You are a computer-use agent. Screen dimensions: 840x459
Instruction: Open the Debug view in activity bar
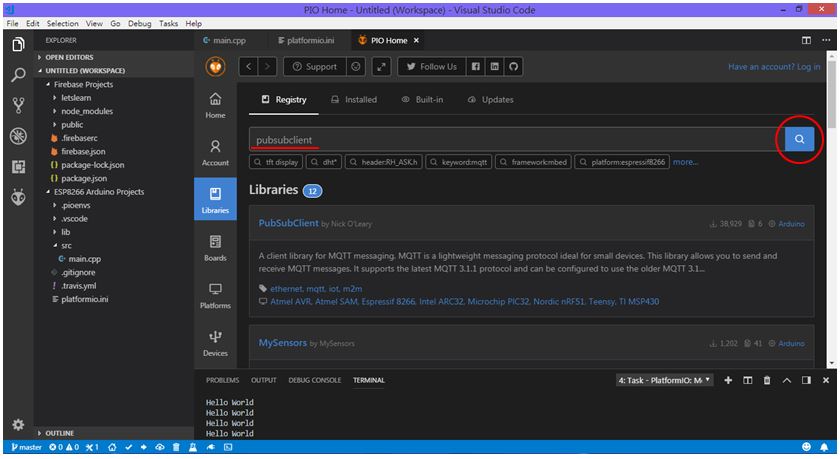click(x=18, y=136)
